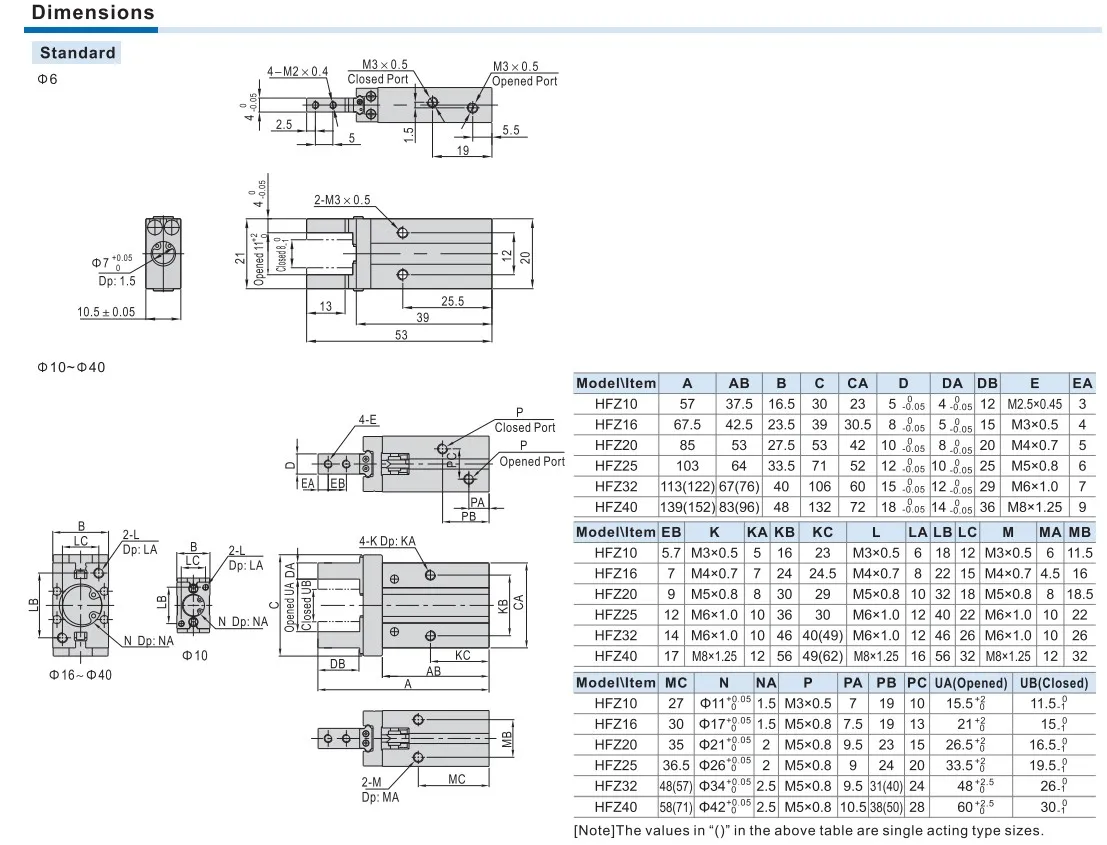Click the "Dimensions" page heading
The width and height of the screenshot is (1107, 845).
click(x=93, y=13)
